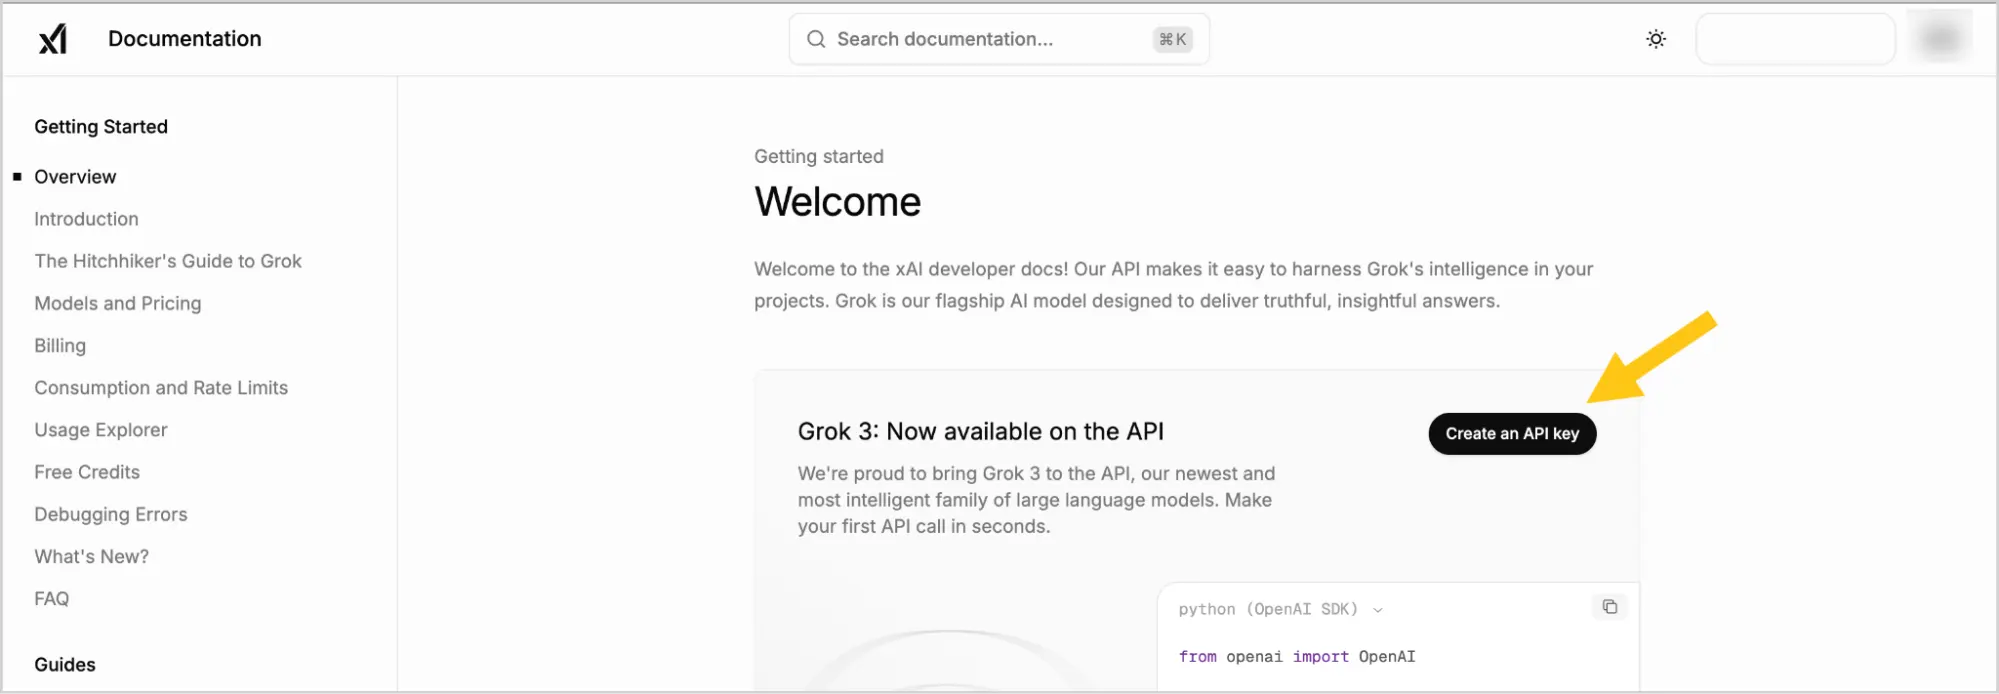This screenshot has width=1999, height=694.
Task: Select Overview in the sidebar
Action: (x=75, y=177)
